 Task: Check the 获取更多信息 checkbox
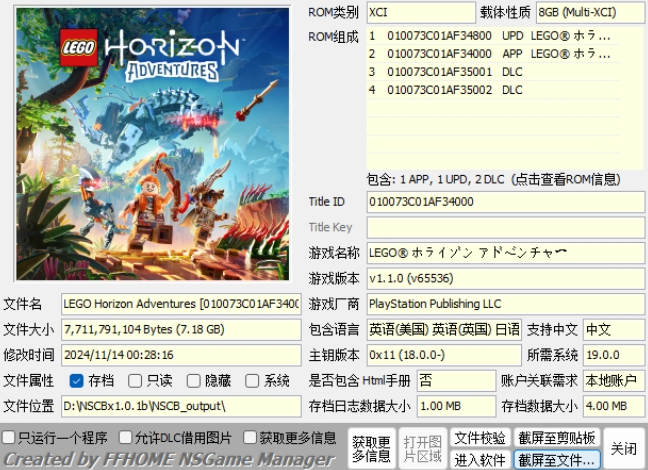(250, 438)
